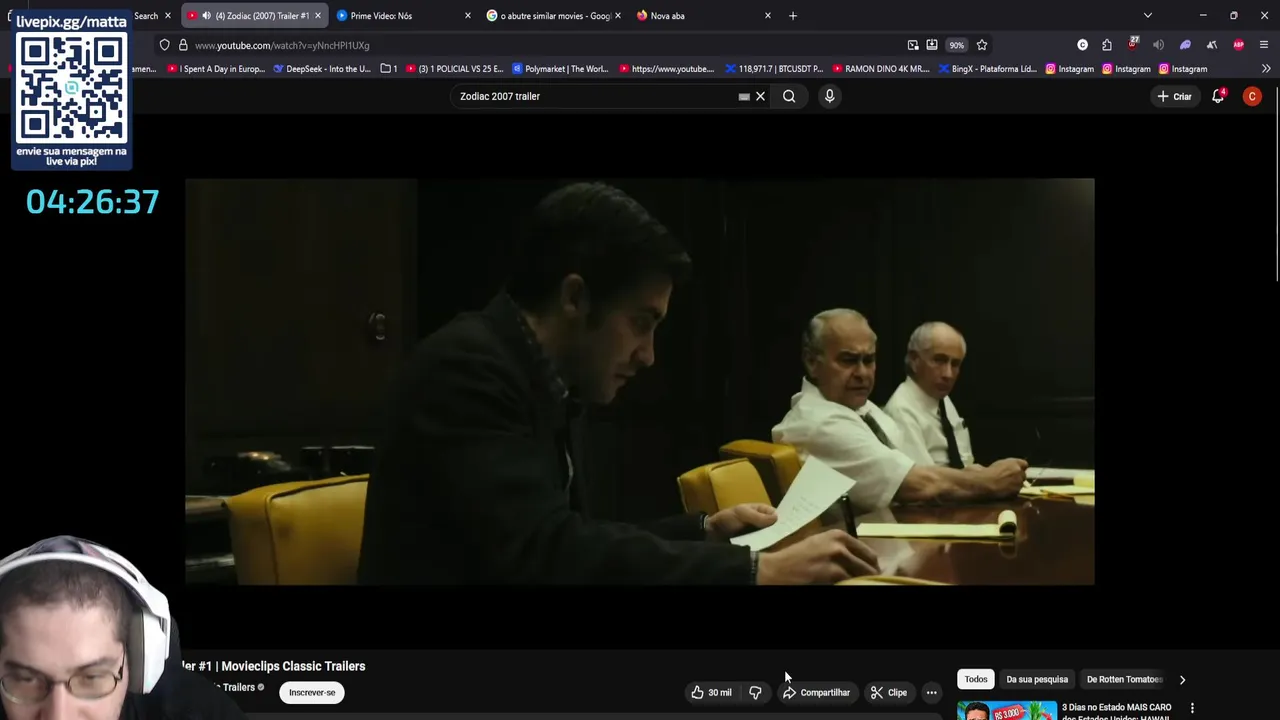Open the 3 Dias no Estado MAIS CARO thumbnail
Image resolution: width=1280 pixels, height=720 pixels.
(1007, 710)
